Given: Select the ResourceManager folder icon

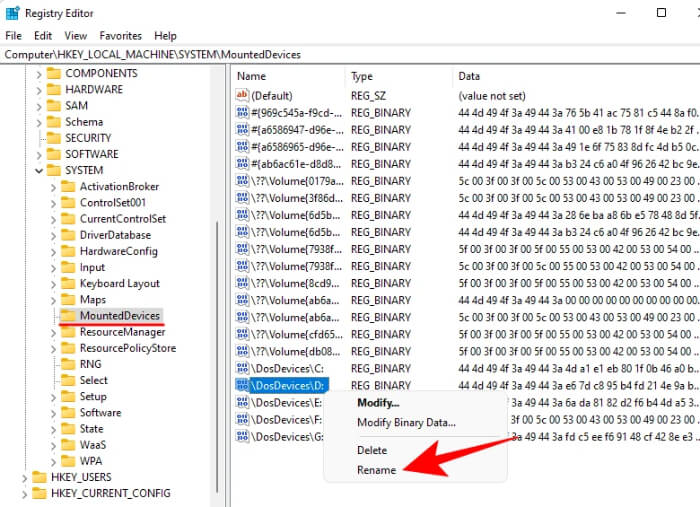Looking at the screenshot, I should [x=68, y=332].
